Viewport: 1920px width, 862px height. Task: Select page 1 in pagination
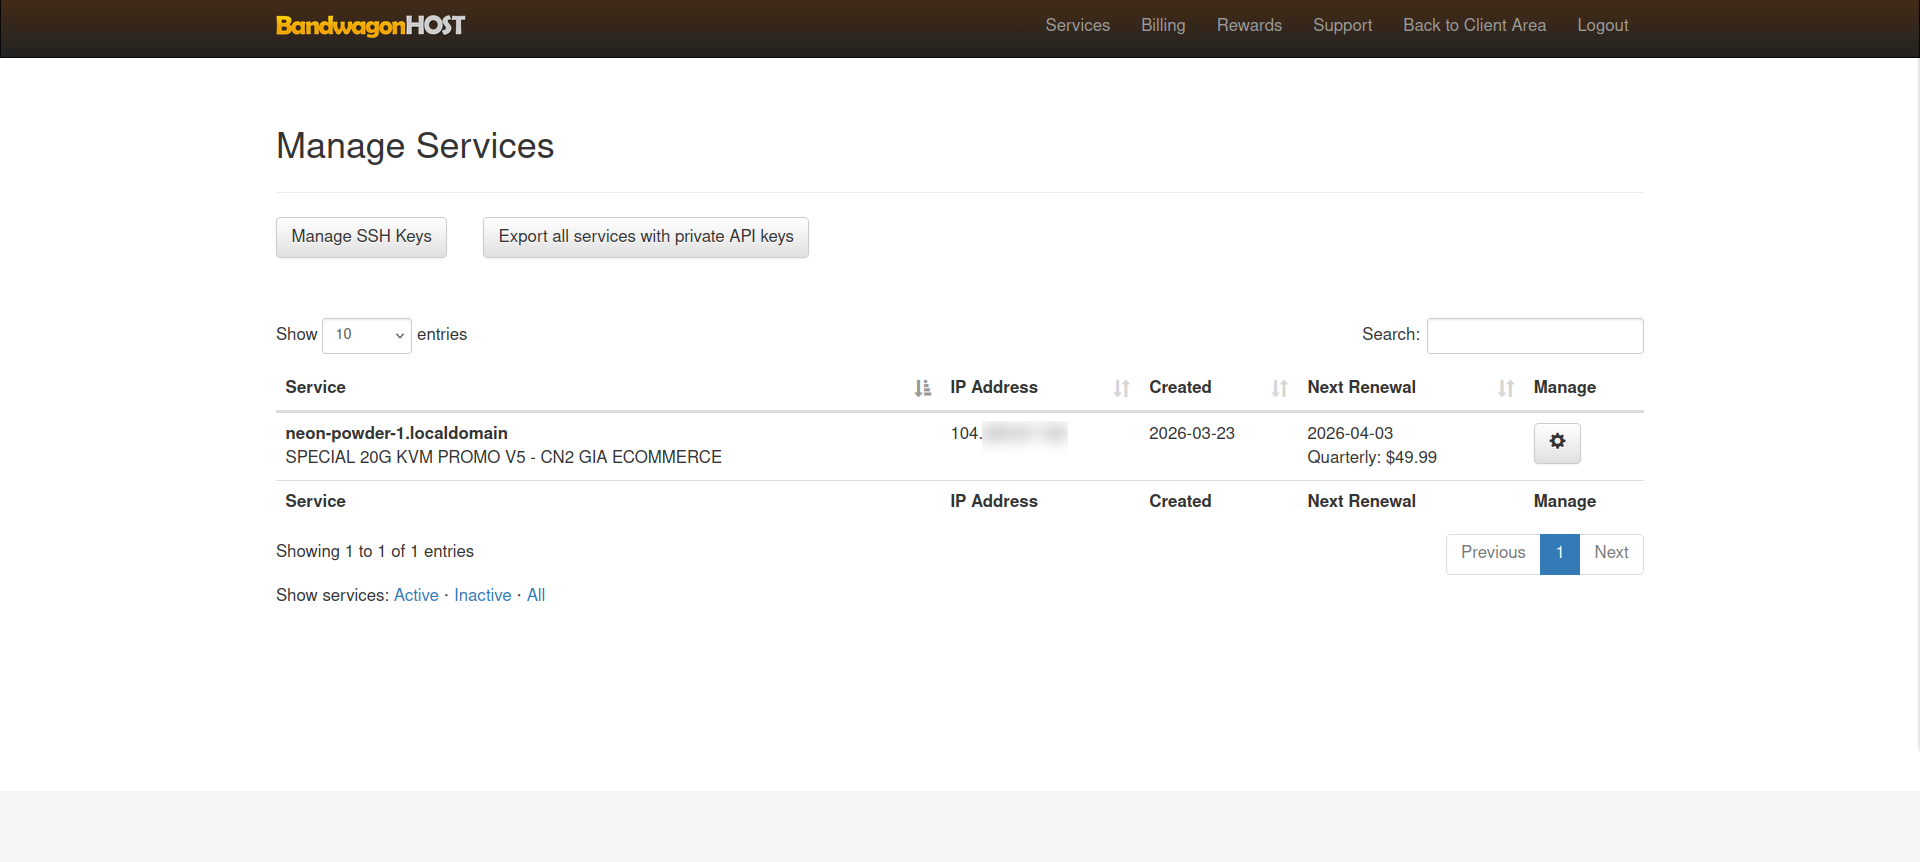pos(1559,553)
